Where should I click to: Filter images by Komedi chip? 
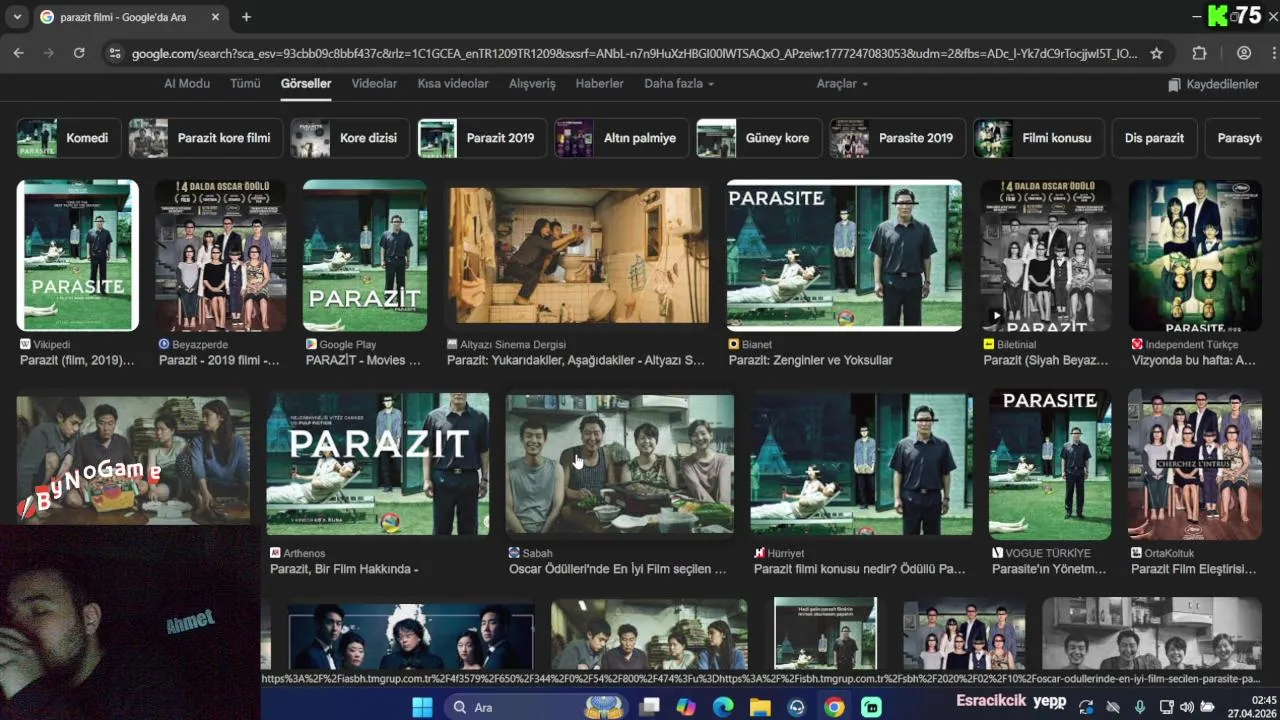pos(69,138)
